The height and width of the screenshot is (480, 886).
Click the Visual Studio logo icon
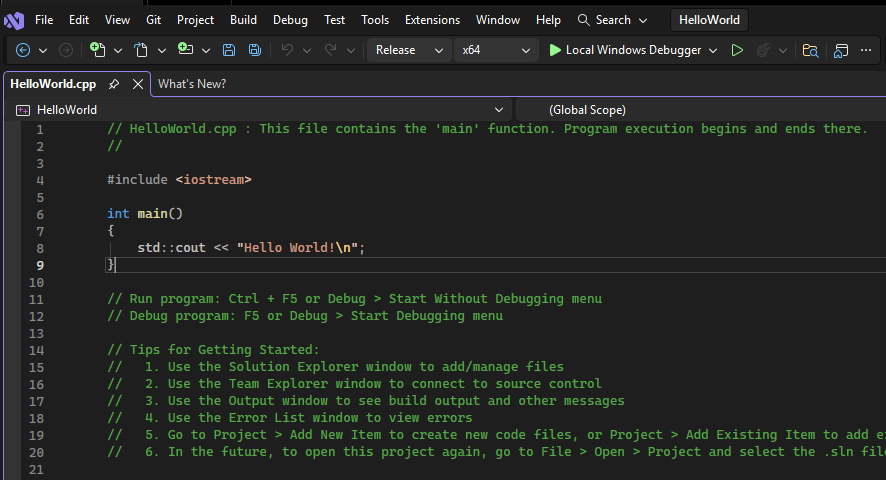(14, 20)
